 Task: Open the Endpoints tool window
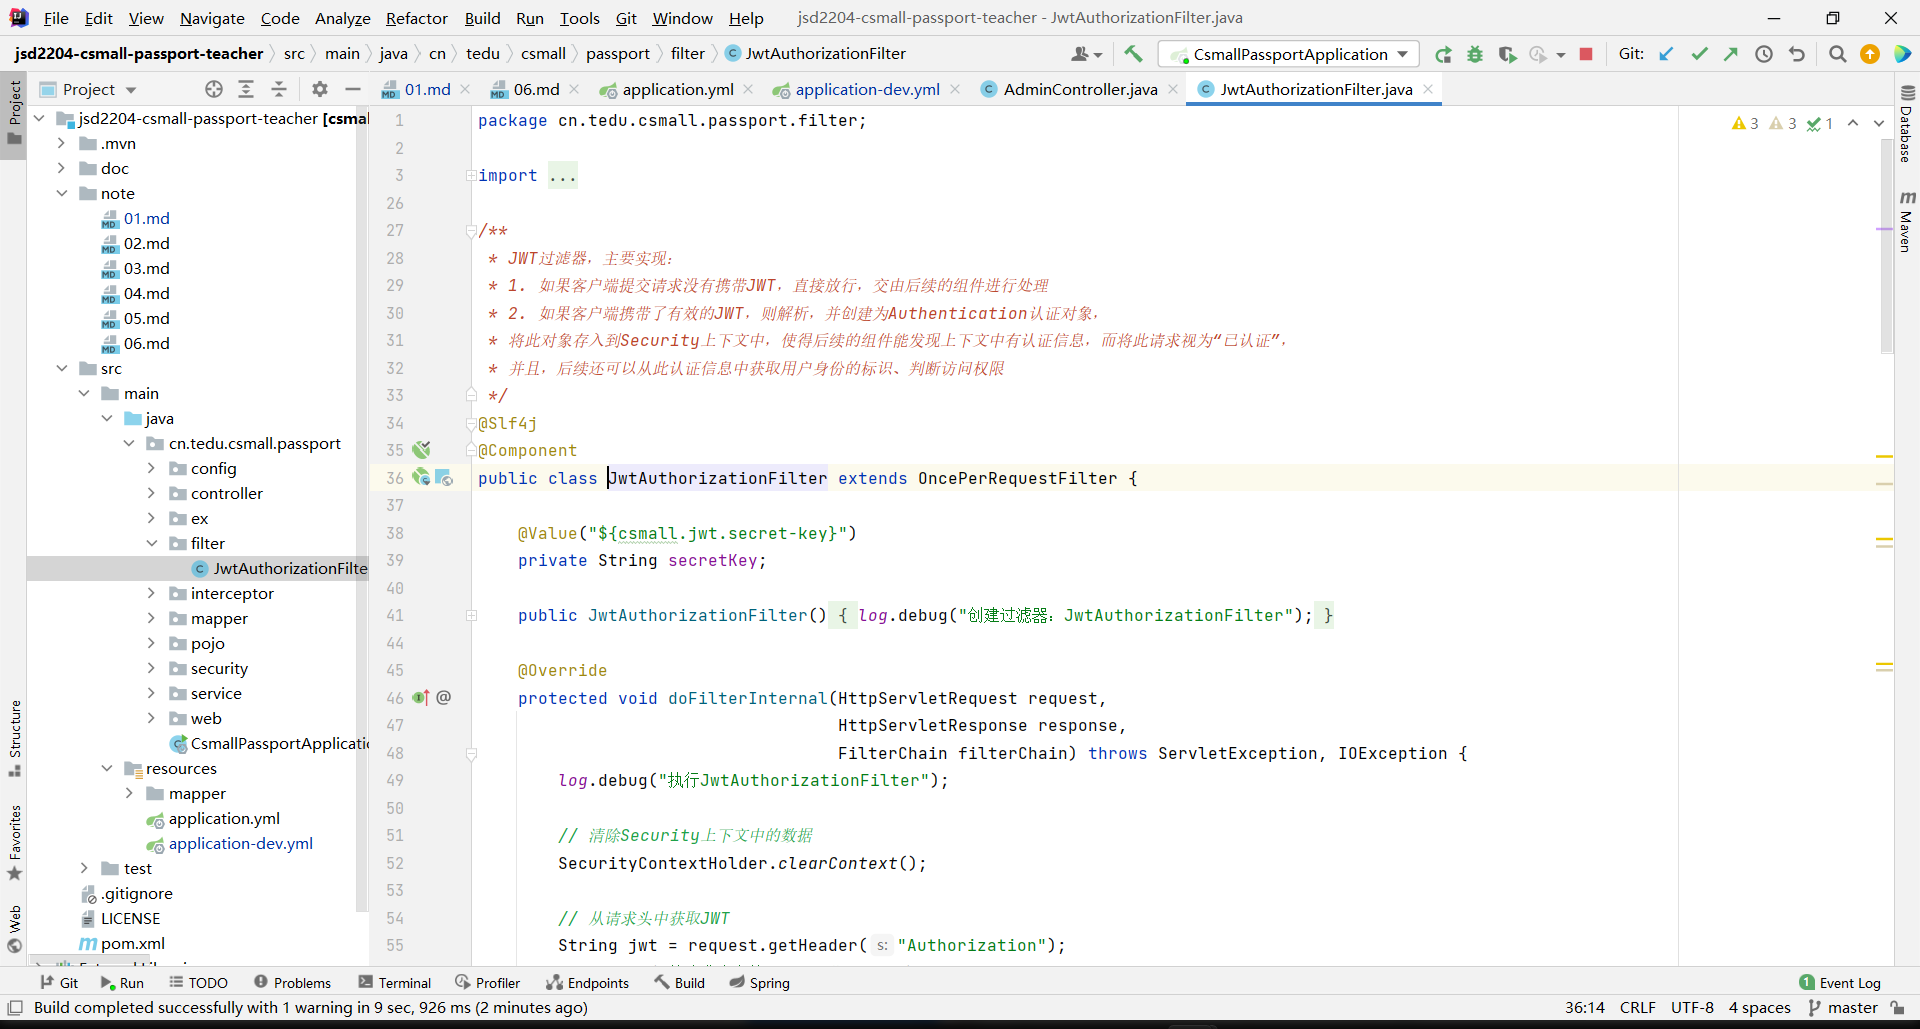coord(588,983)
